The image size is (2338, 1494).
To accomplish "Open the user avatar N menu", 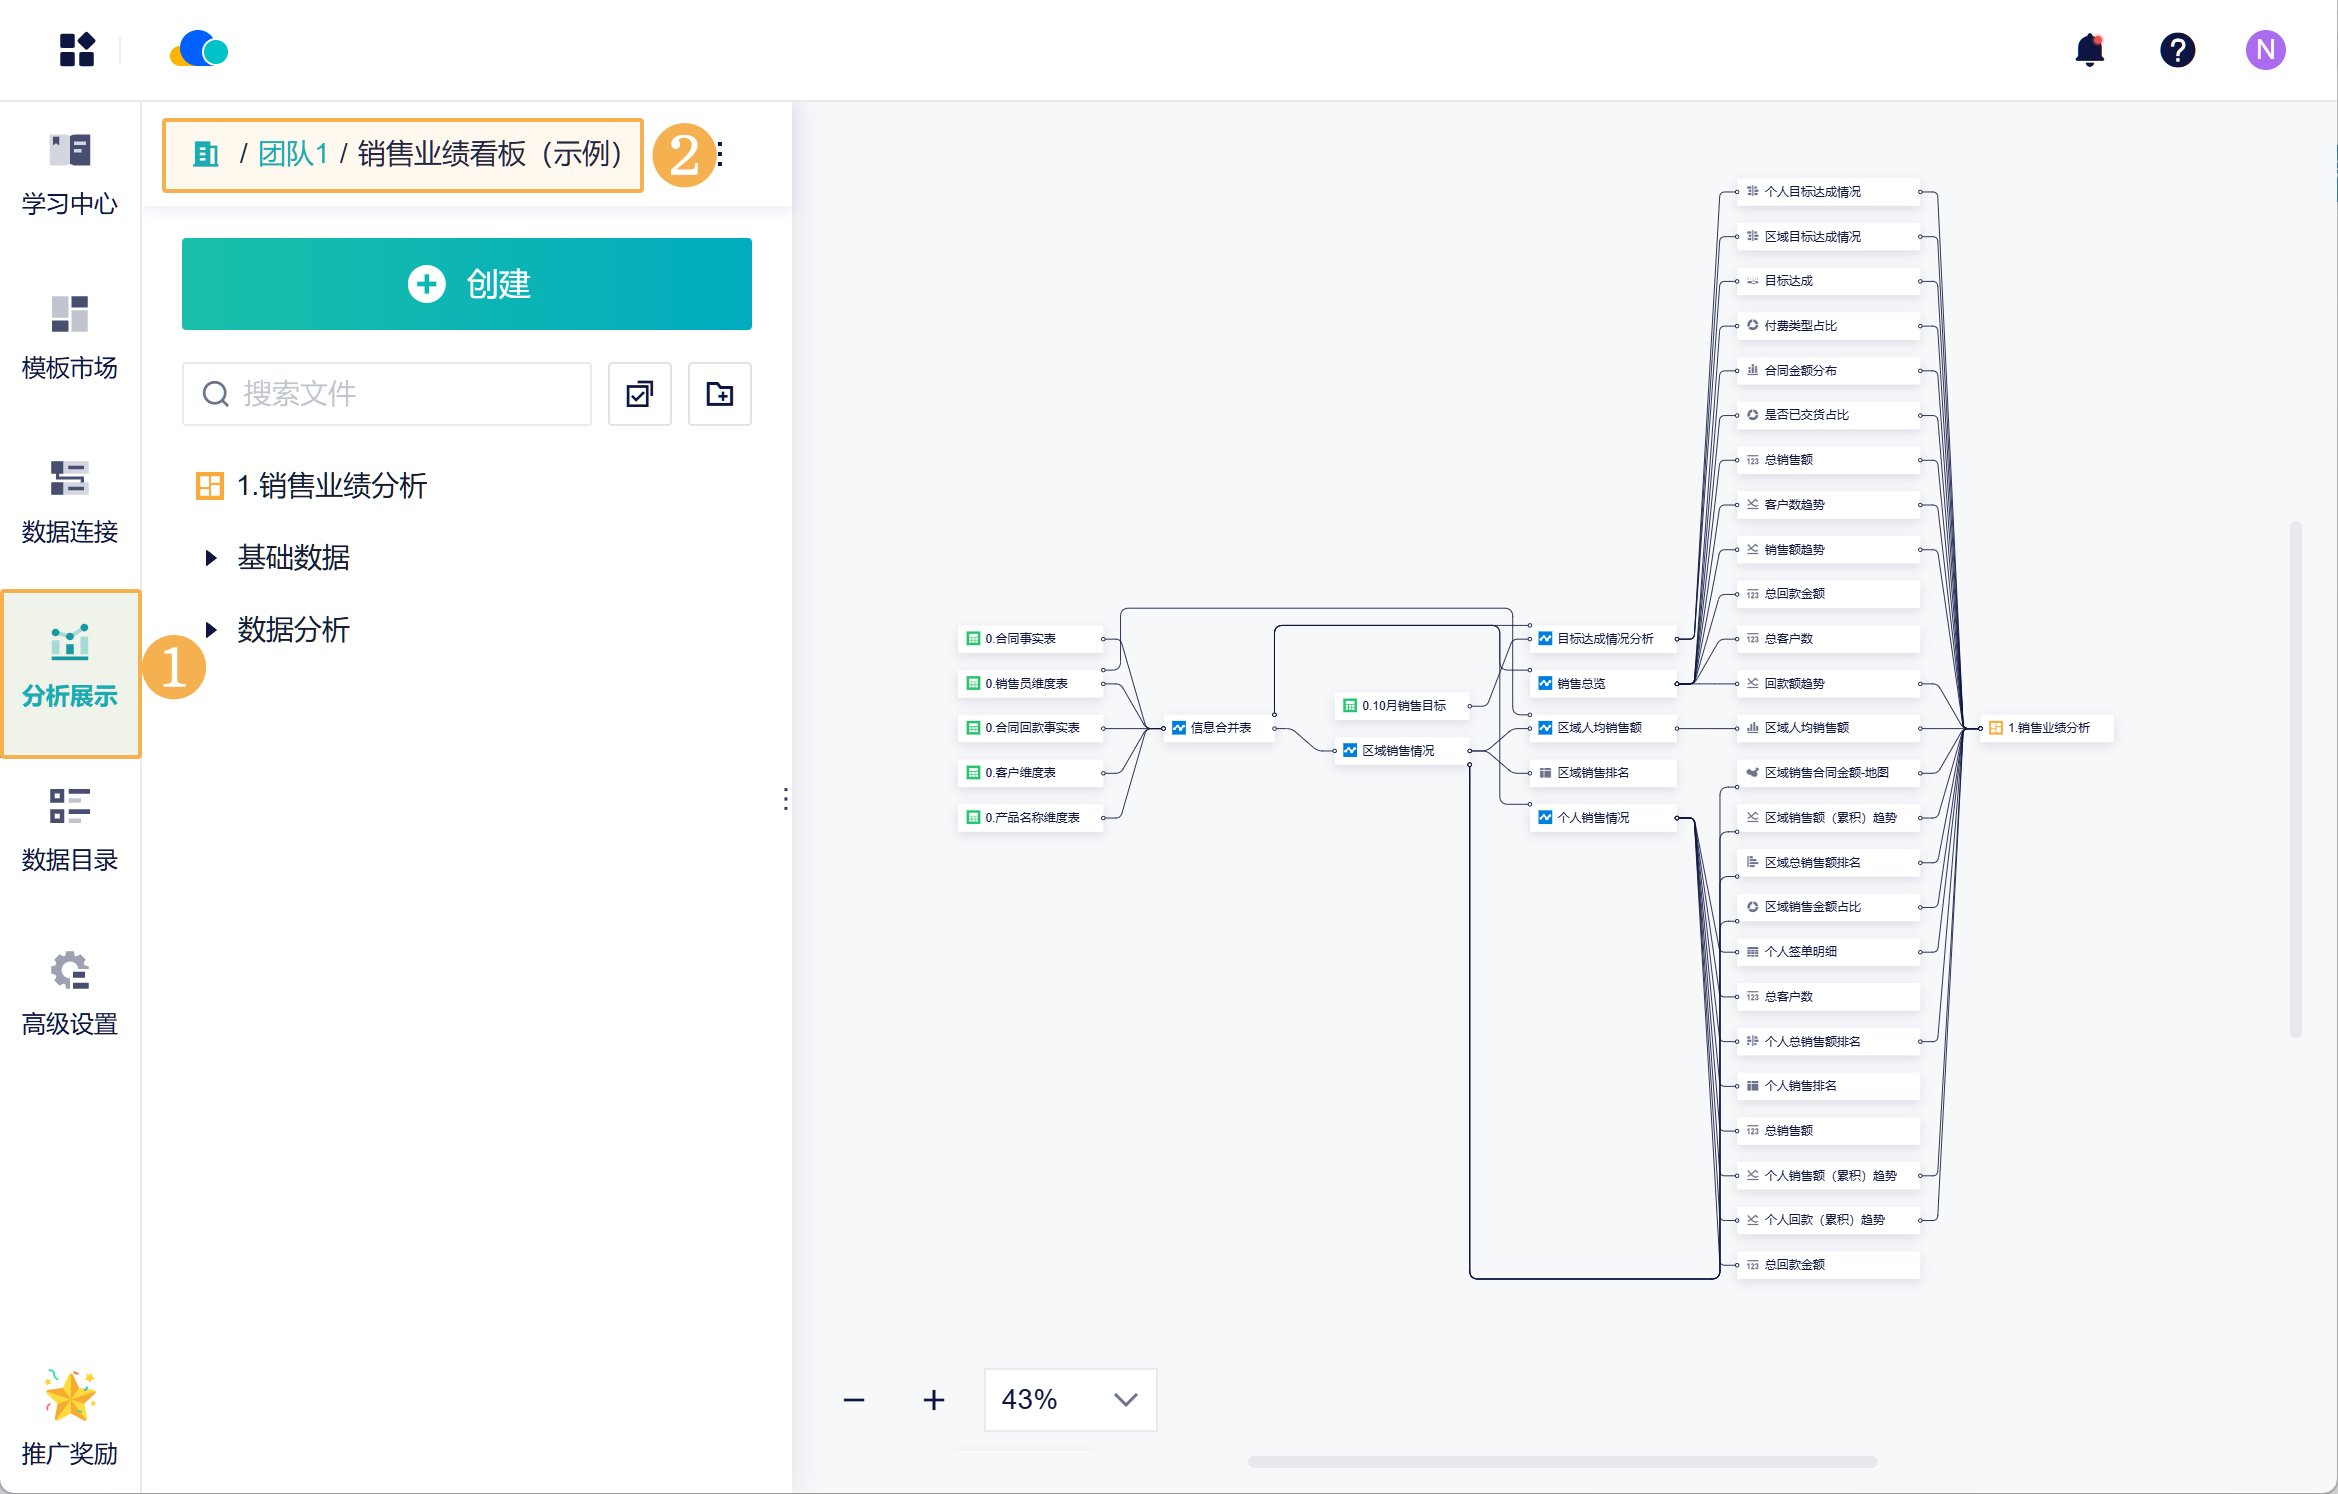I will pos(2265,50).
